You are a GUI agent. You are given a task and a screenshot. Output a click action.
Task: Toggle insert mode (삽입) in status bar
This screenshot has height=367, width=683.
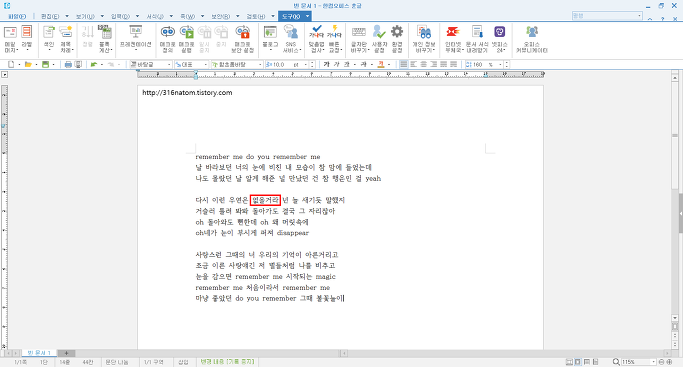tap(183, 362)
